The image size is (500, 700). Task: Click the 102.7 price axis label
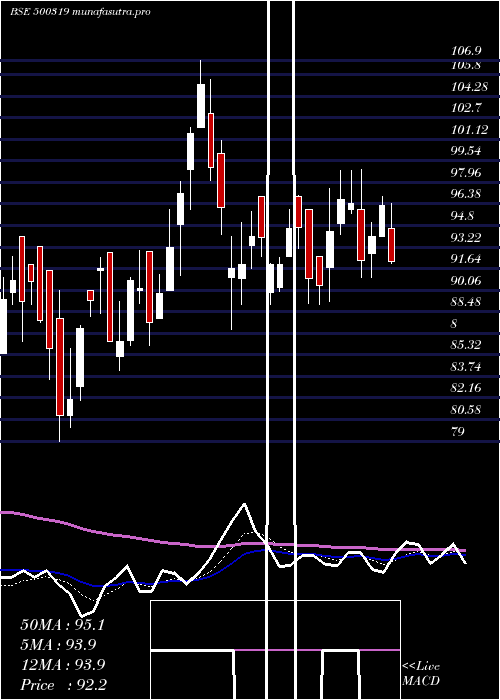(466, 108)
